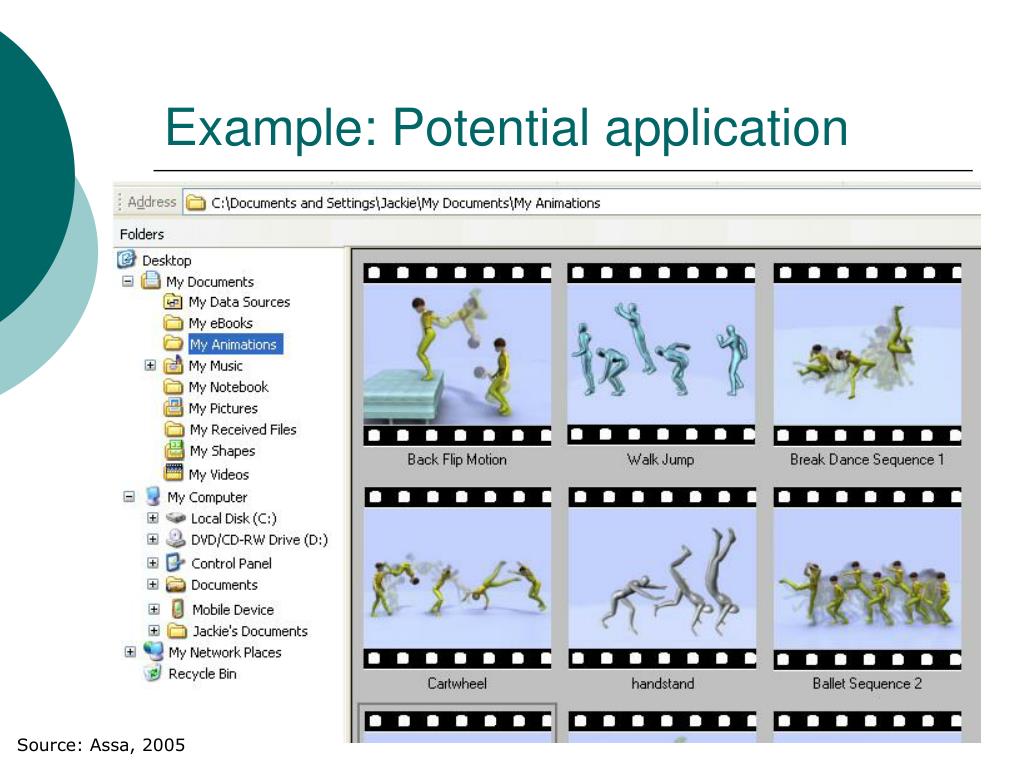Viewport: 1024px width, 768px height.
Task: Click the My Notebook folder icon
Action: click(x=173, y=387)
